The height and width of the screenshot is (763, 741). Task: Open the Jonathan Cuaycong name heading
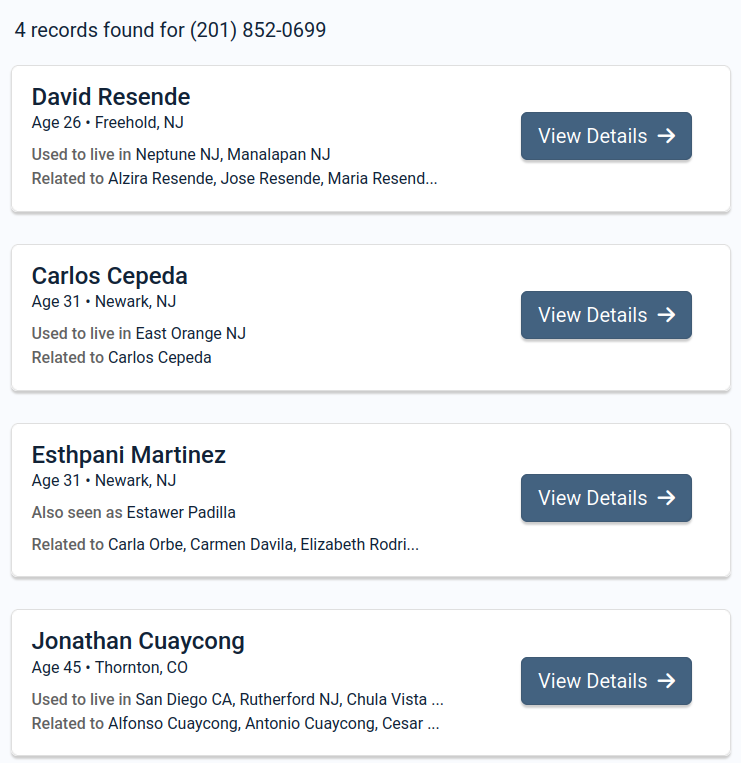[x=138, y=641]
